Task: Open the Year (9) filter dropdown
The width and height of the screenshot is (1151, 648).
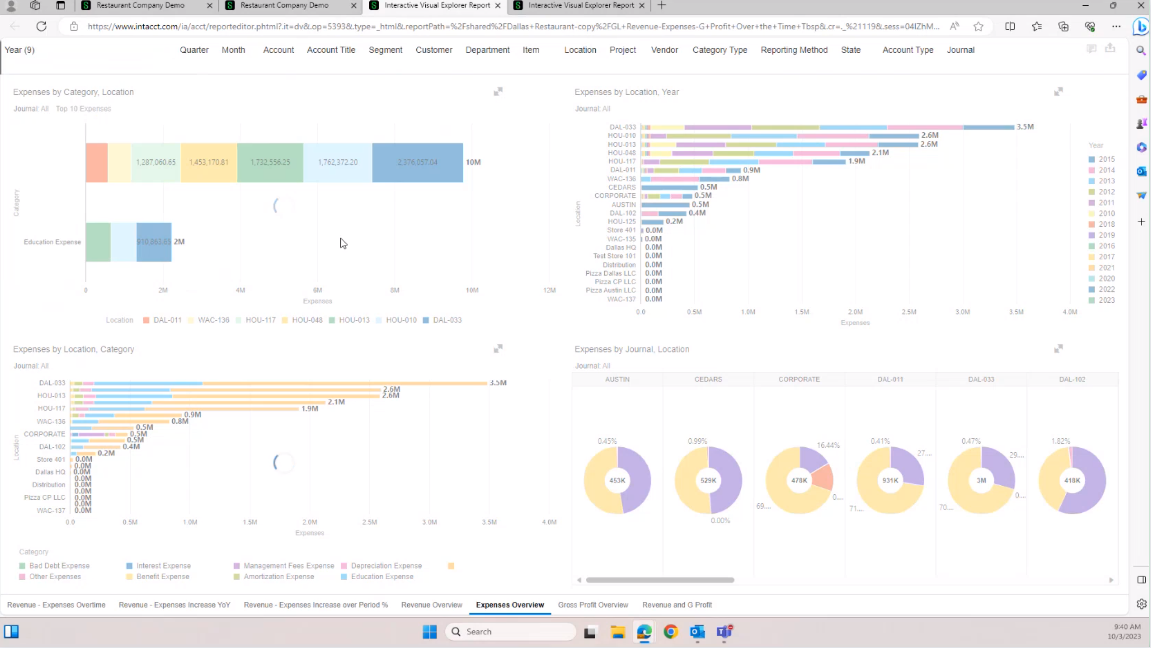Action: (20, 49)
